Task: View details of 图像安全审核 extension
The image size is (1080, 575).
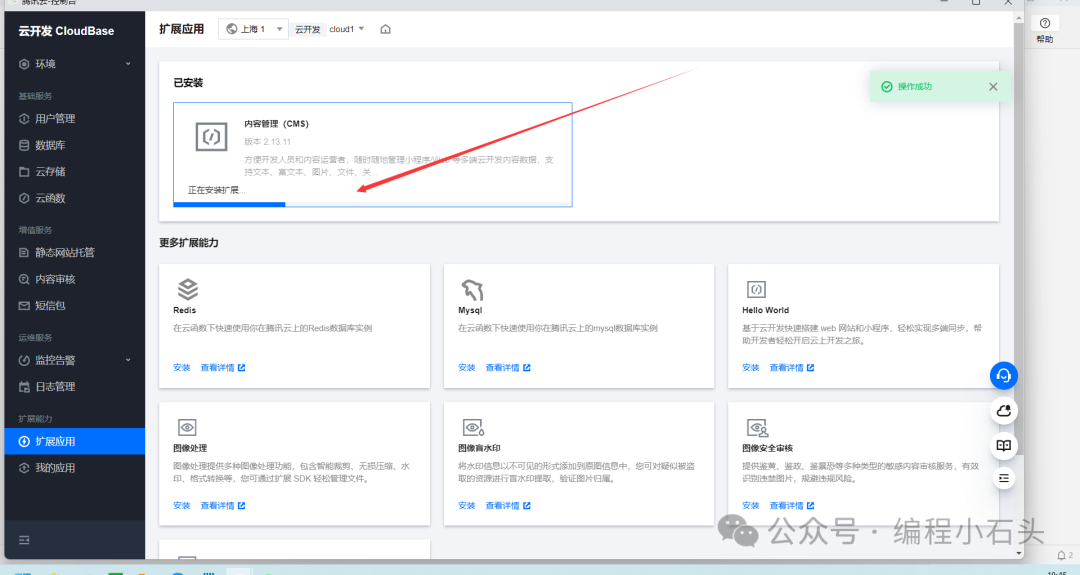Action: tap(791, 505)
